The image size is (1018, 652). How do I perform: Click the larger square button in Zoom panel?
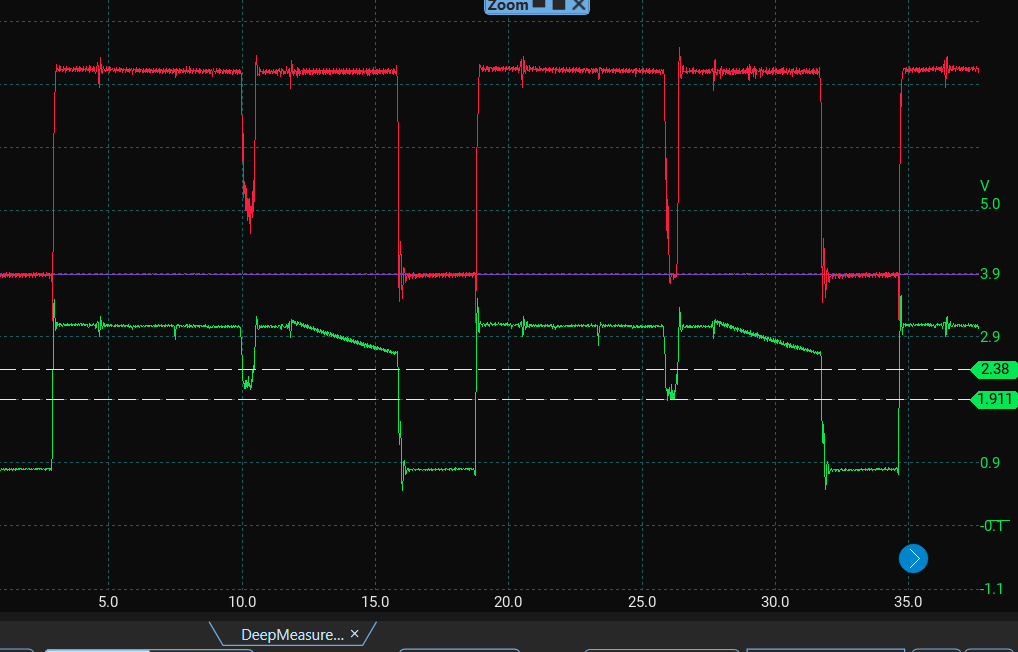pos(558,4)
